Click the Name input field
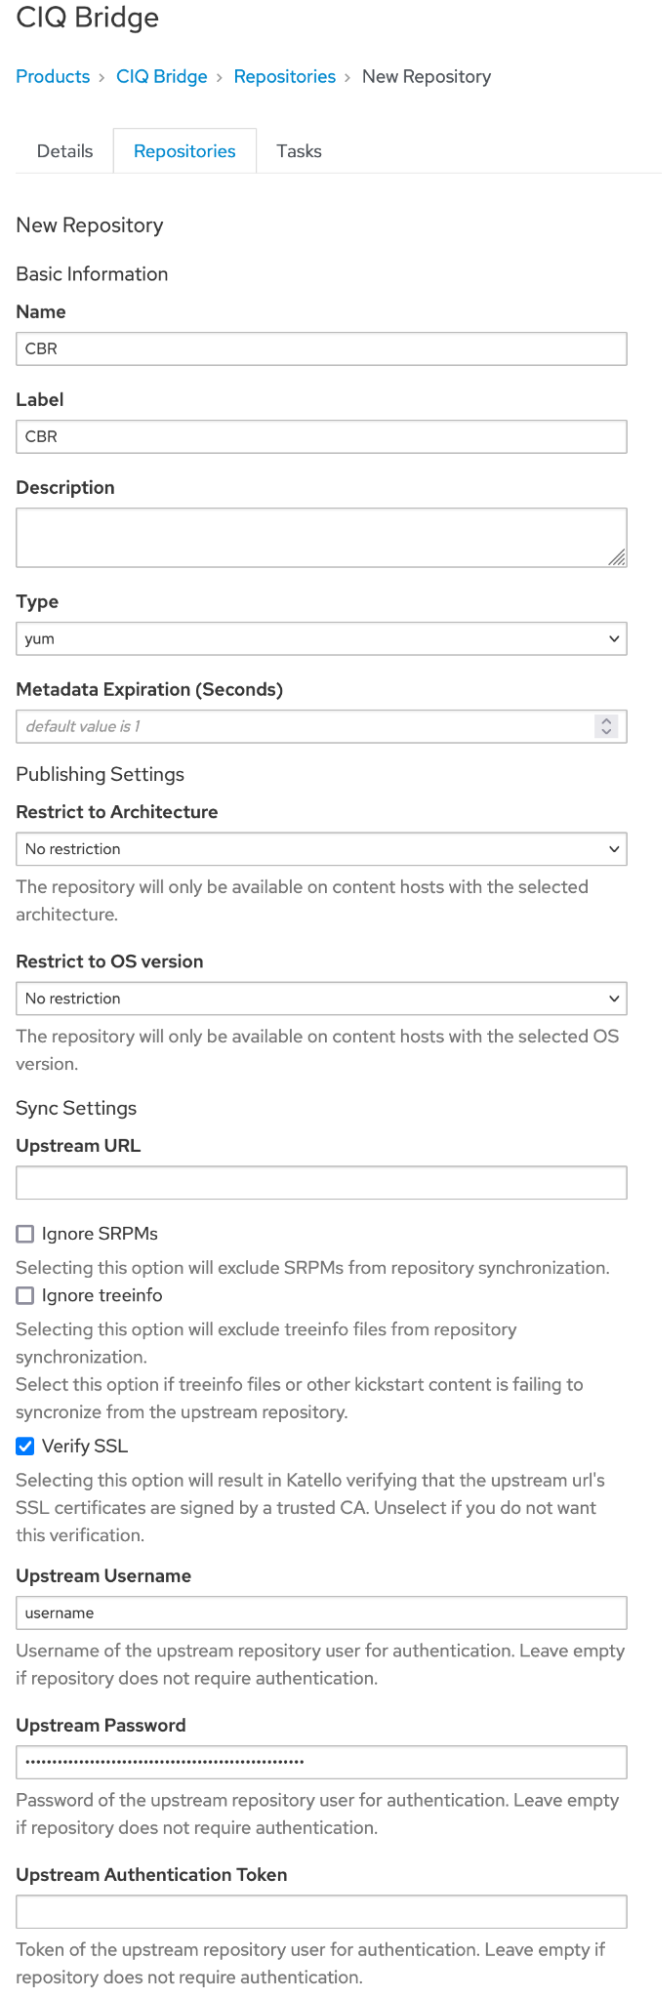The width and height of the screenshot is (662, 1999). [x=321, y=349]
